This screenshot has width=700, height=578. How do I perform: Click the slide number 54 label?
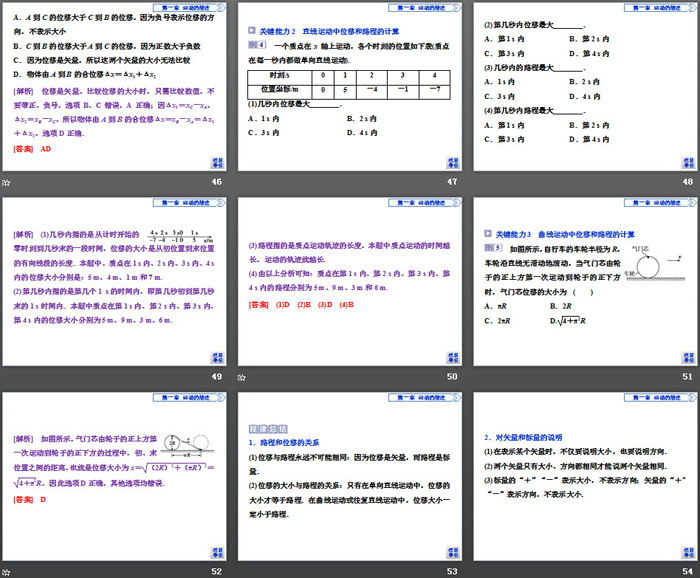[686, 570]
